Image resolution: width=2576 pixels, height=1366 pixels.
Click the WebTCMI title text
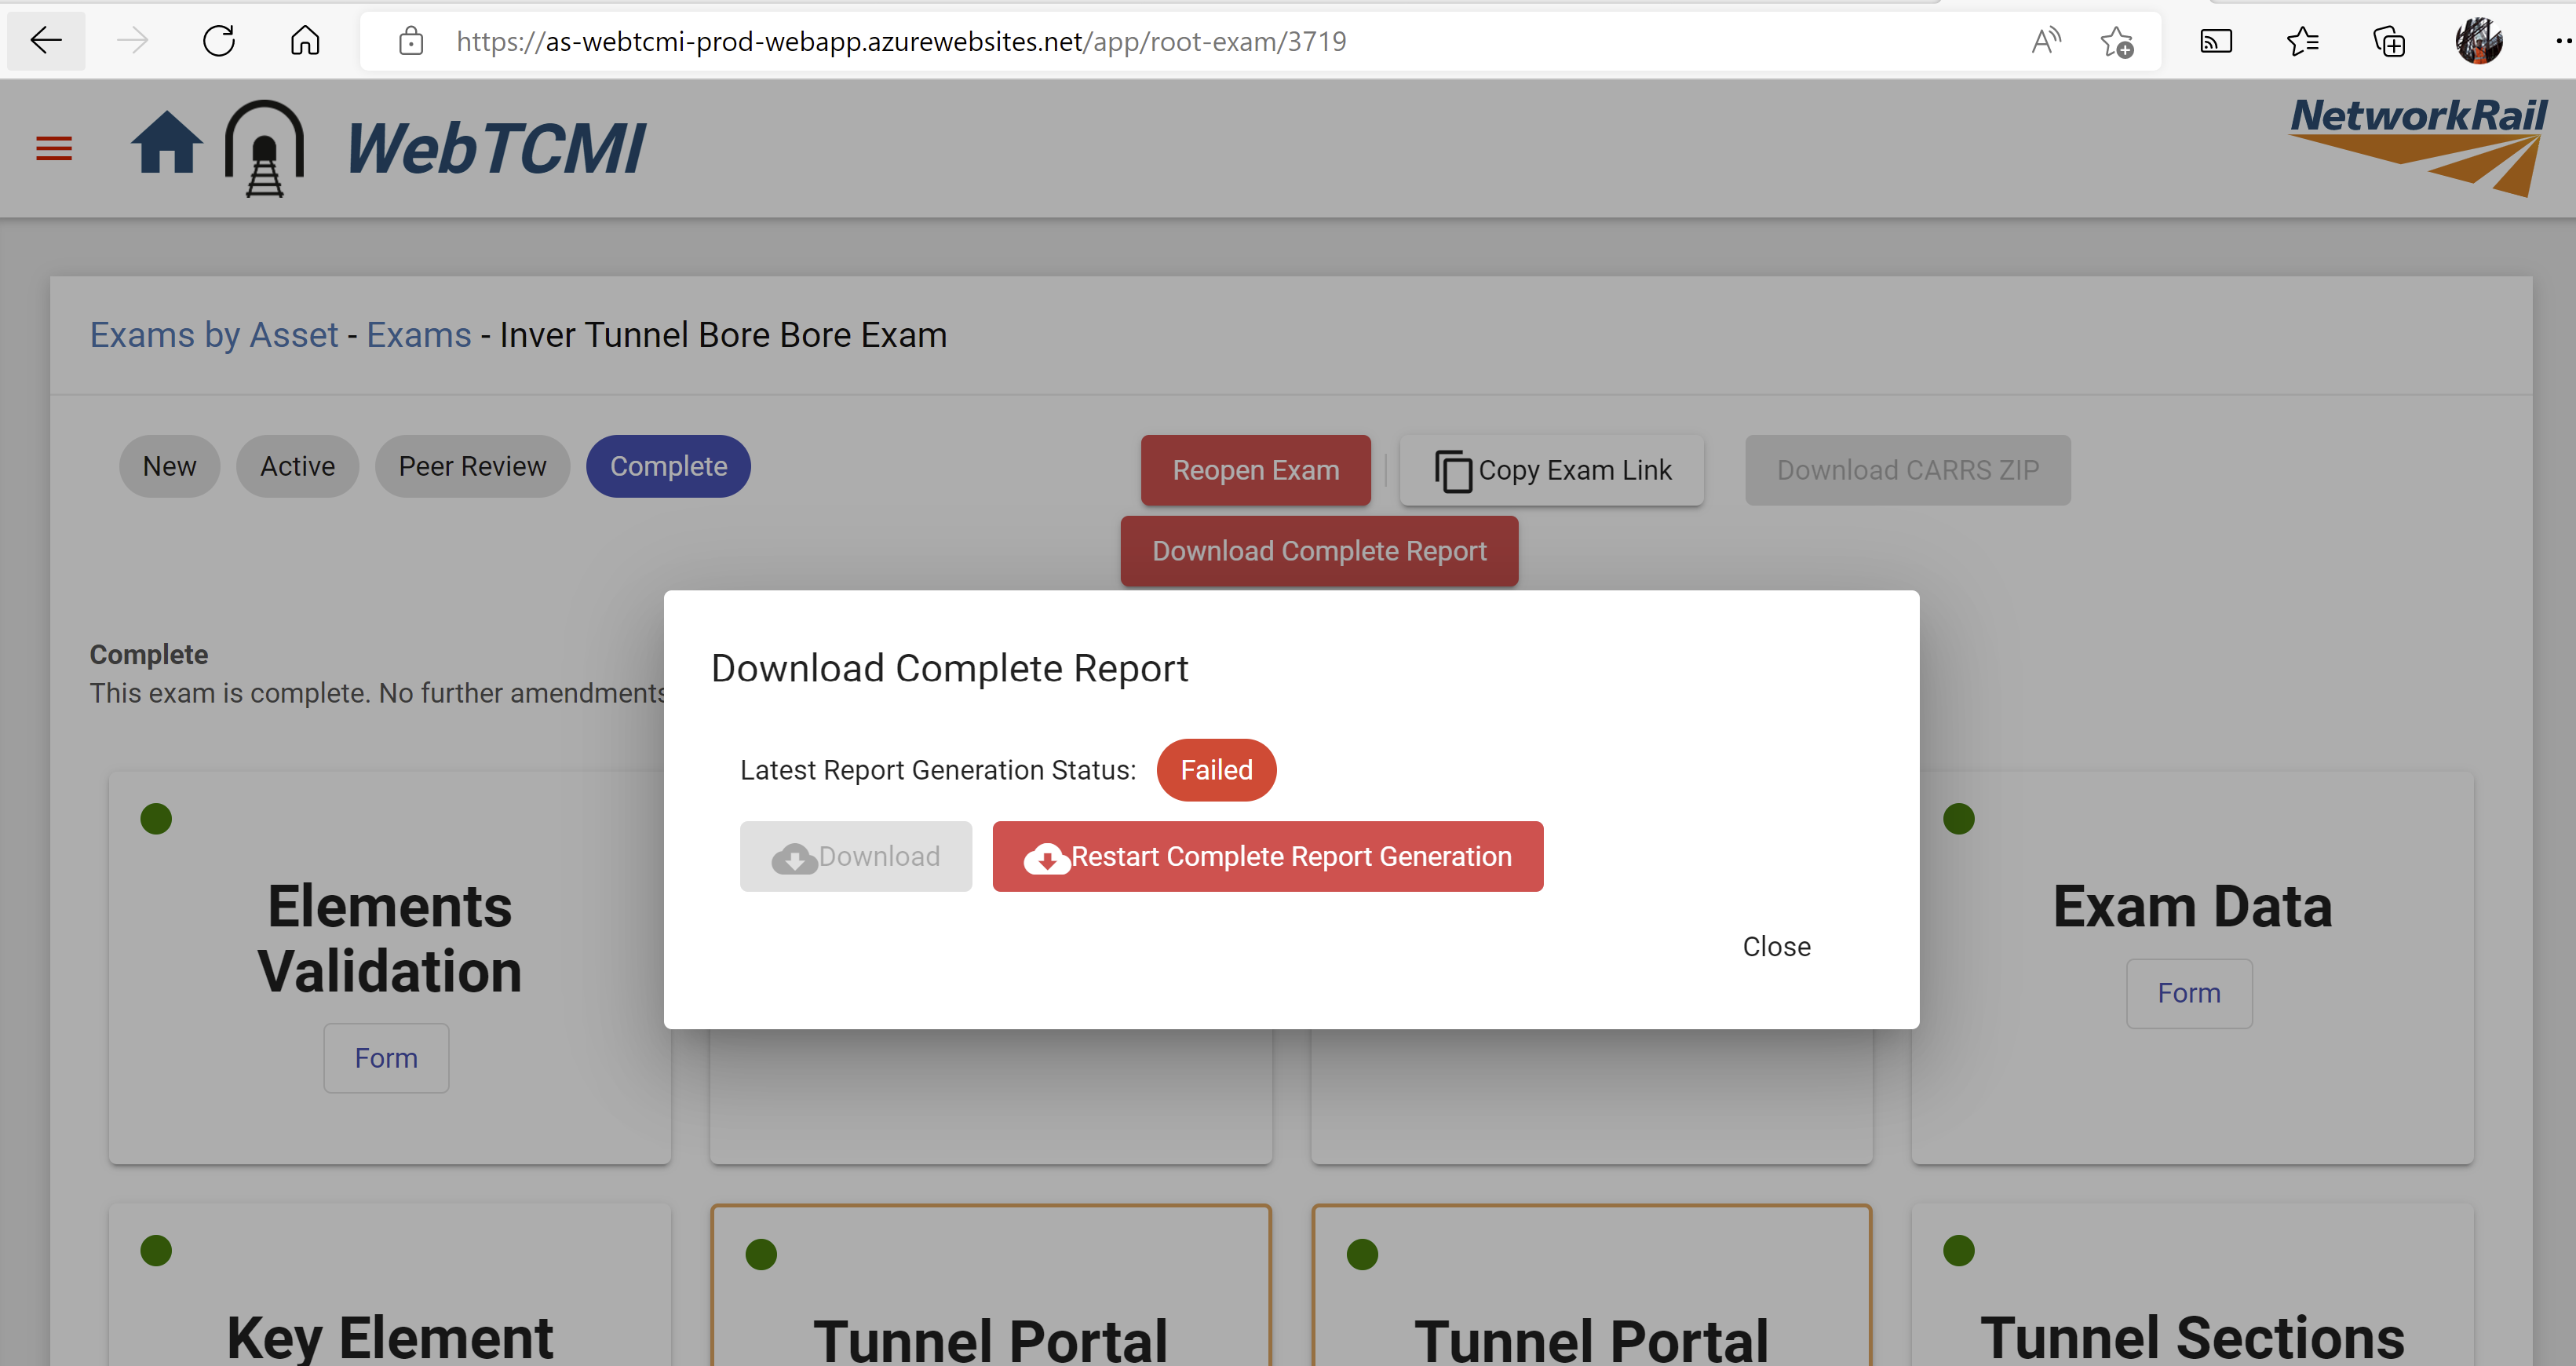coord(495,148)
